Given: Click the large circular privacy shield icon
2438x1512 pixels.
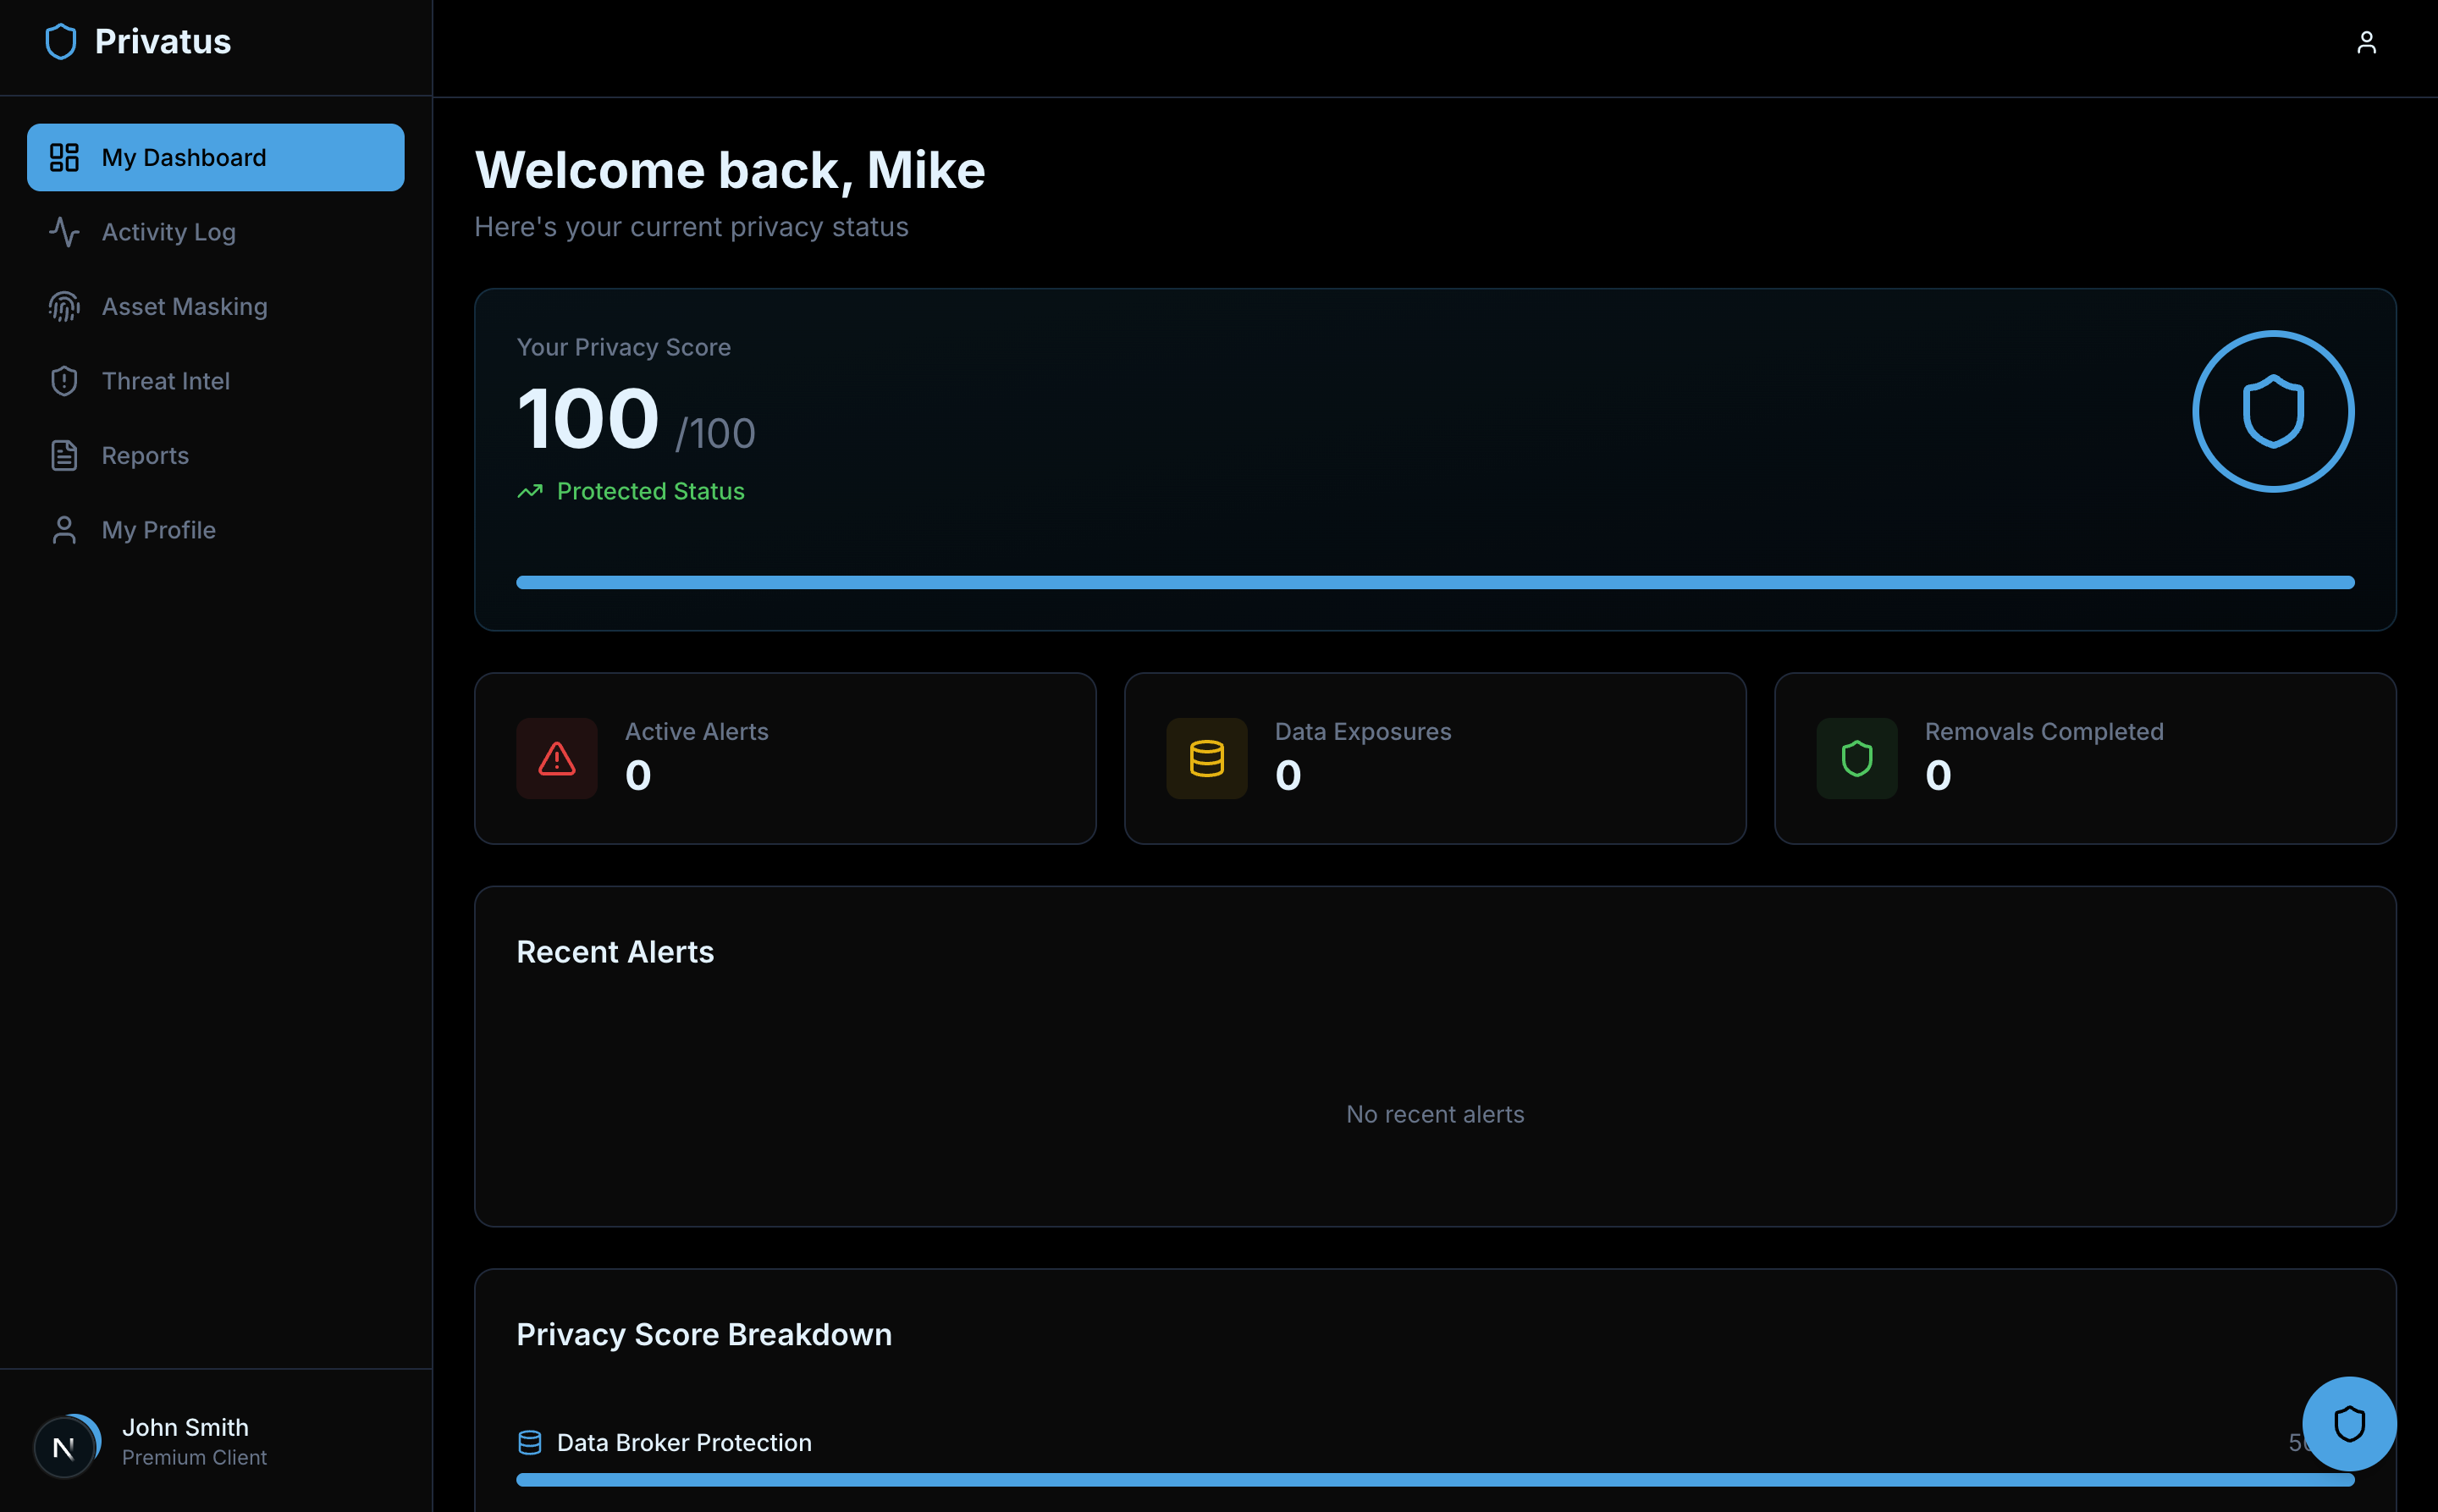Looking at the screenshot, I should click(x=2272, y=411).
